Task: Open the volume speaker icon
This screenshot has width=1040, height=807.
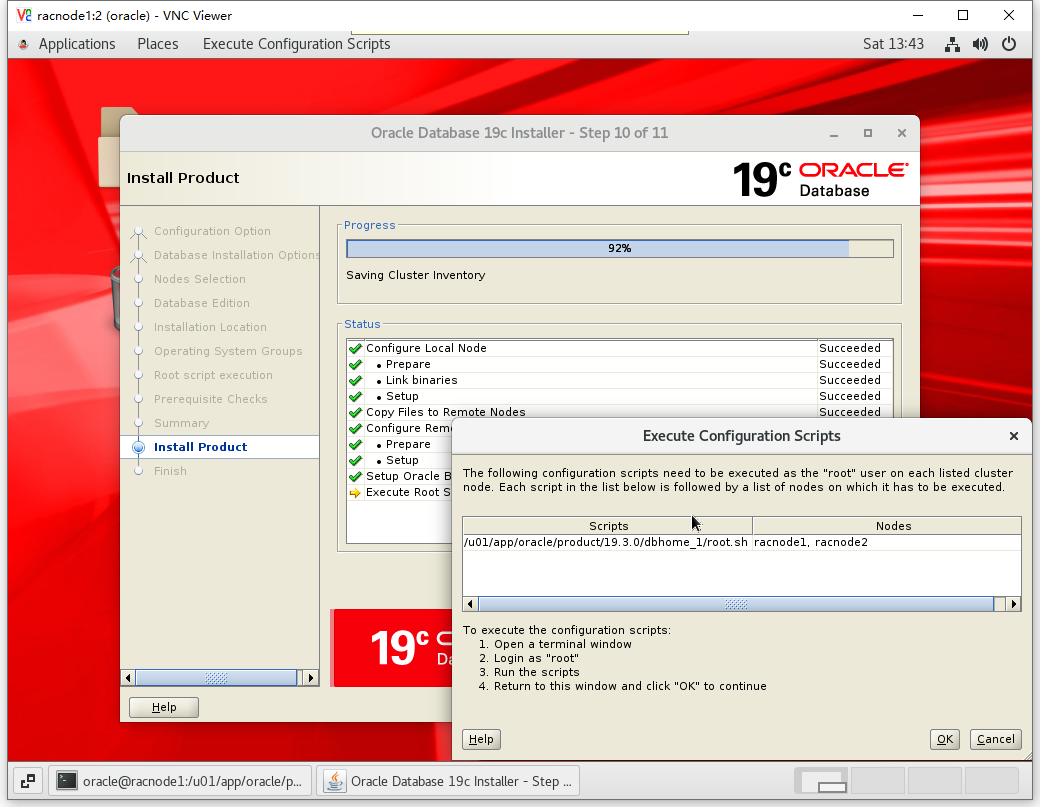Action: (980, 44)
